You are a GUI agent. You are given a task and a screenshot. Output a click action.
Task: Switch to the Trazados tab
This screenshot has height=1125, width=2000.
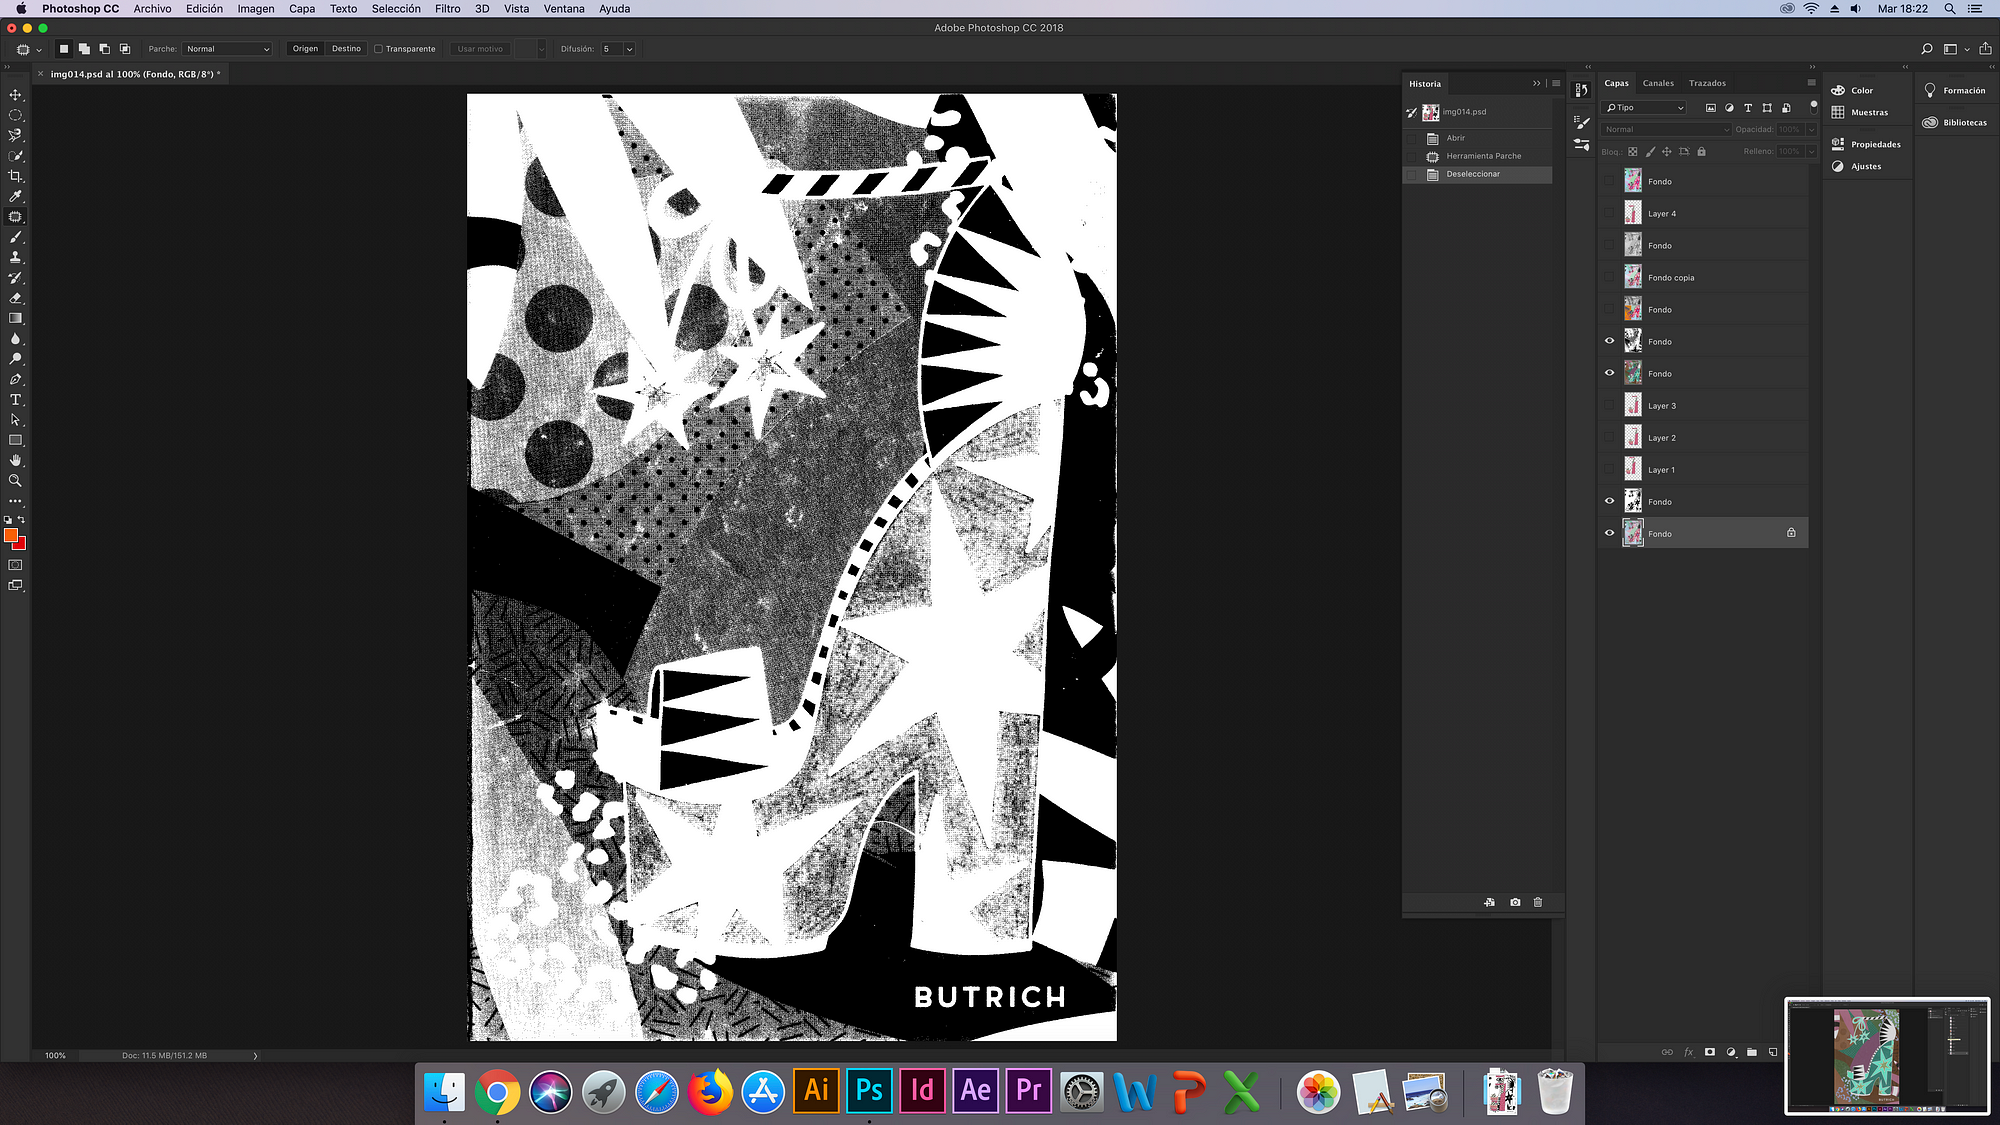[1707, 83]
